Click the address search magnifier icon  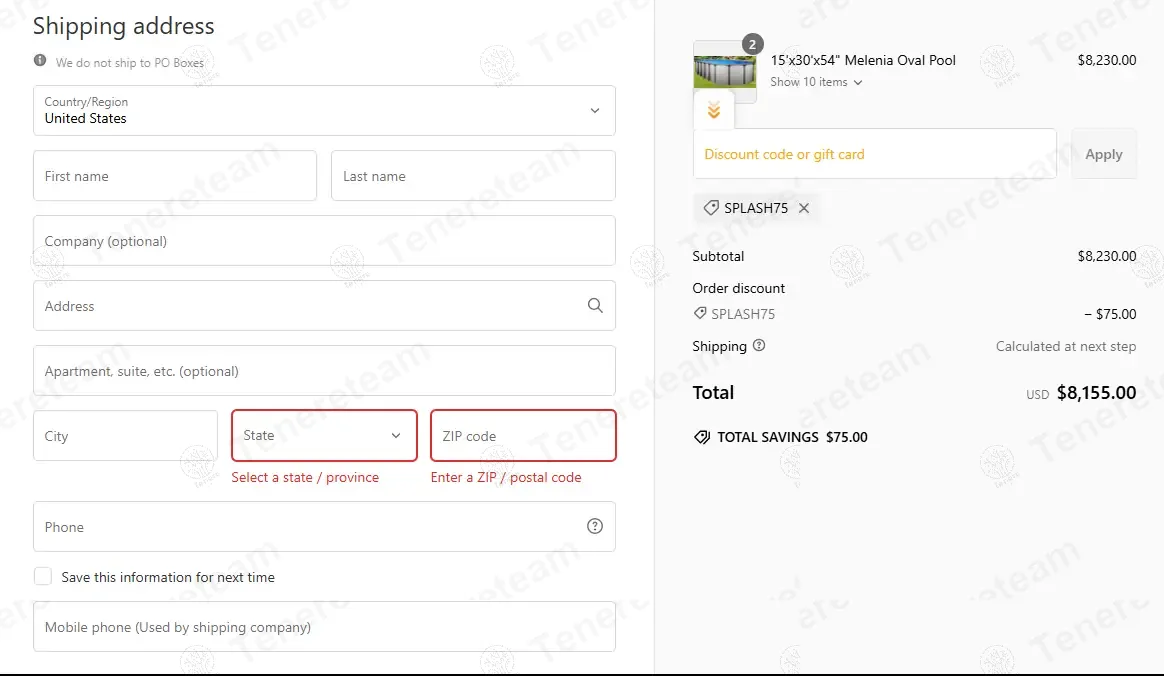(595, 306)
